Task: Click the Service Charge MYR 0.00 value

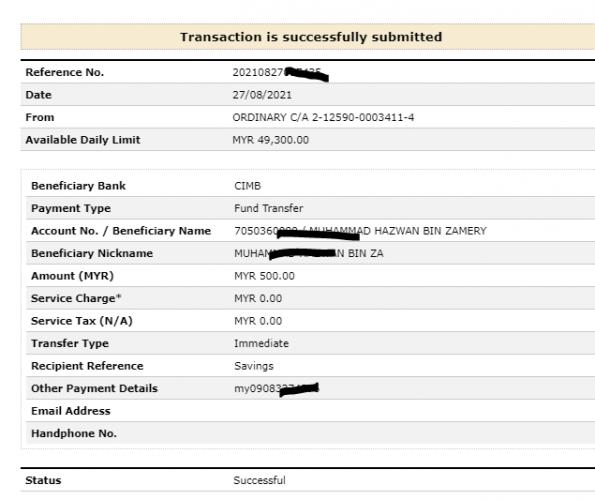Action: (x=258, y=299)
